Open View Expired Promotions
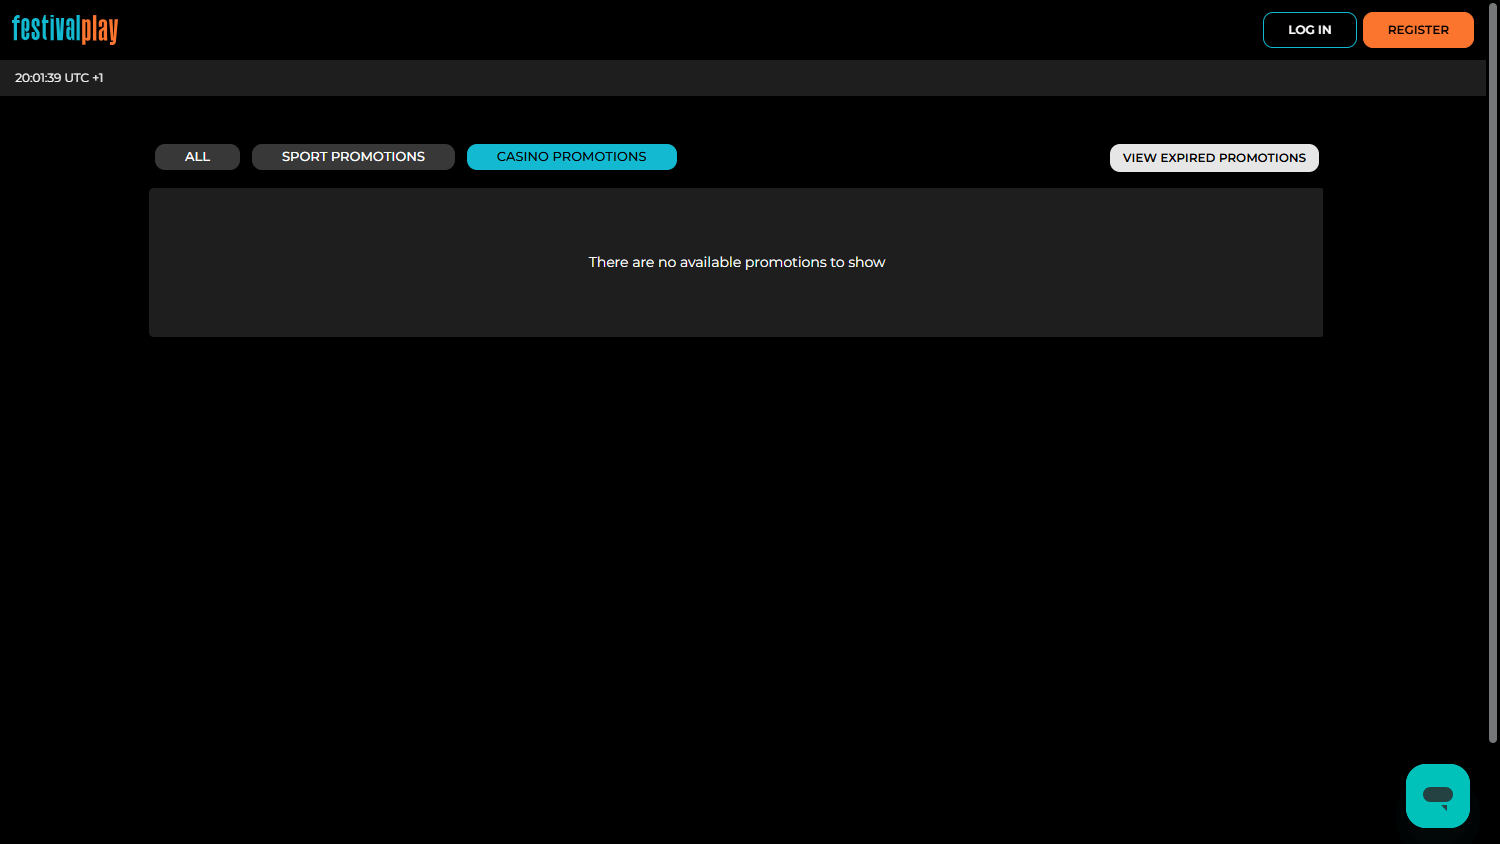This screenshot has height=844, width=1500. 1213,158
